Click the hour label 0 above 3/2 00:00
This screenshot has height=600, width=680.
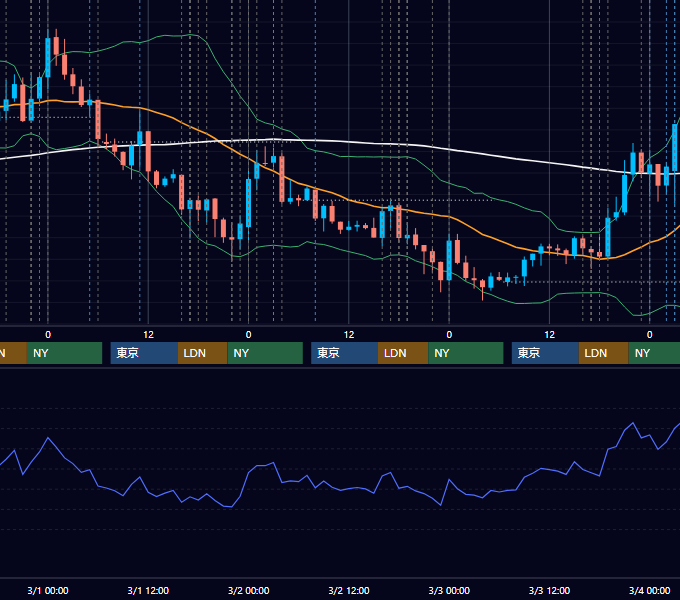pyautogui.click(x=248, y=335)
